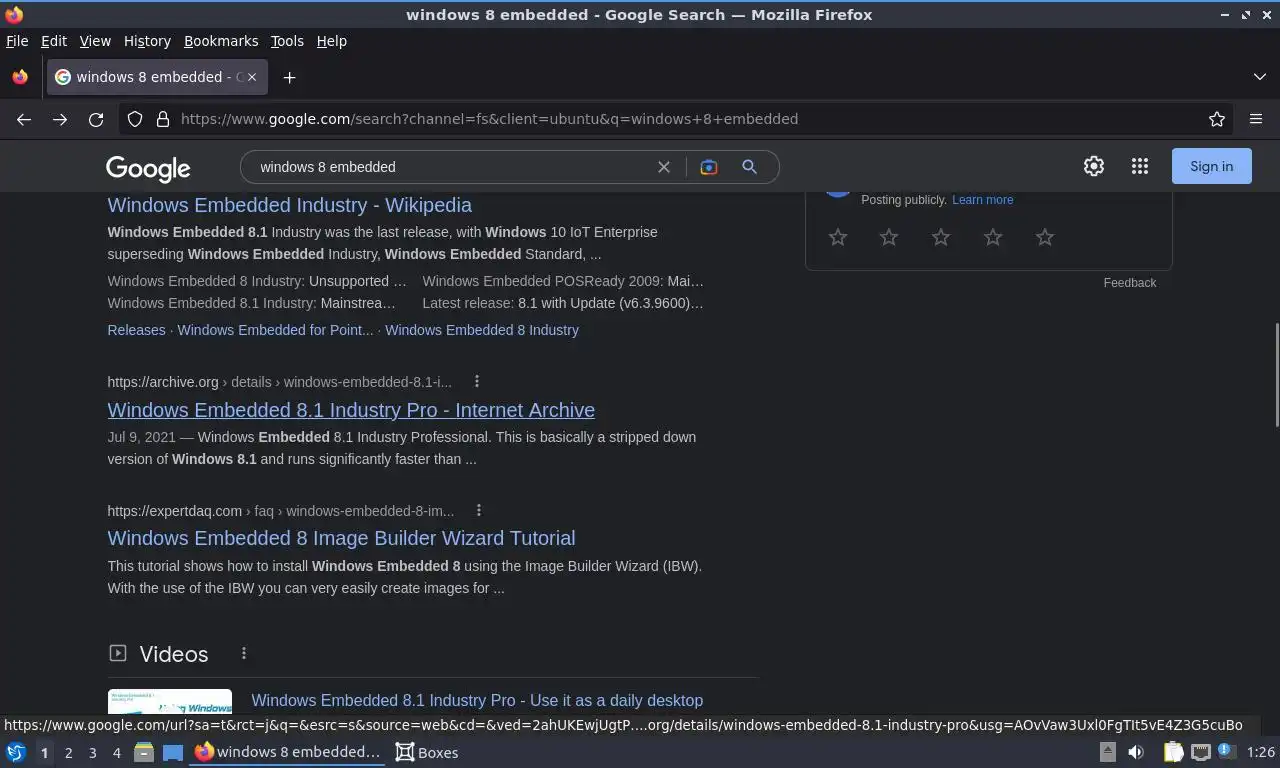Open Windows Embedded 8.1 Industry Pro Internet Archive

pyautogui.click(x=351, y=410)
